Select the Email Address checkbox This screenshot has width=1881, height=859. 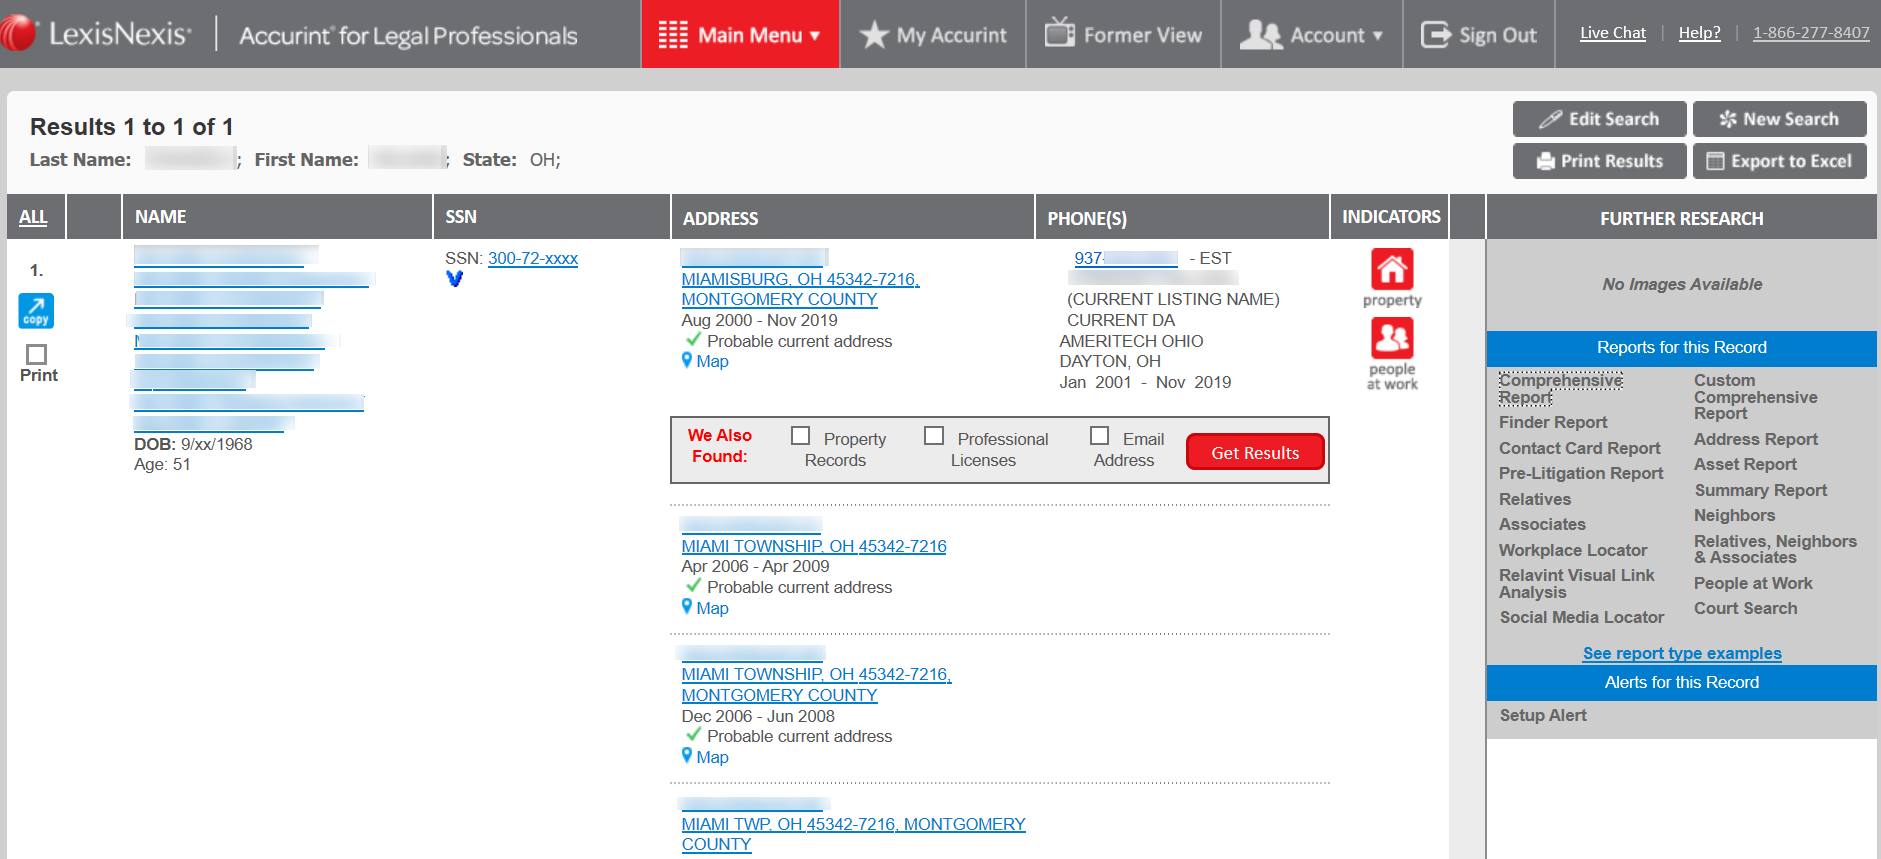[x=1099, y=436]
